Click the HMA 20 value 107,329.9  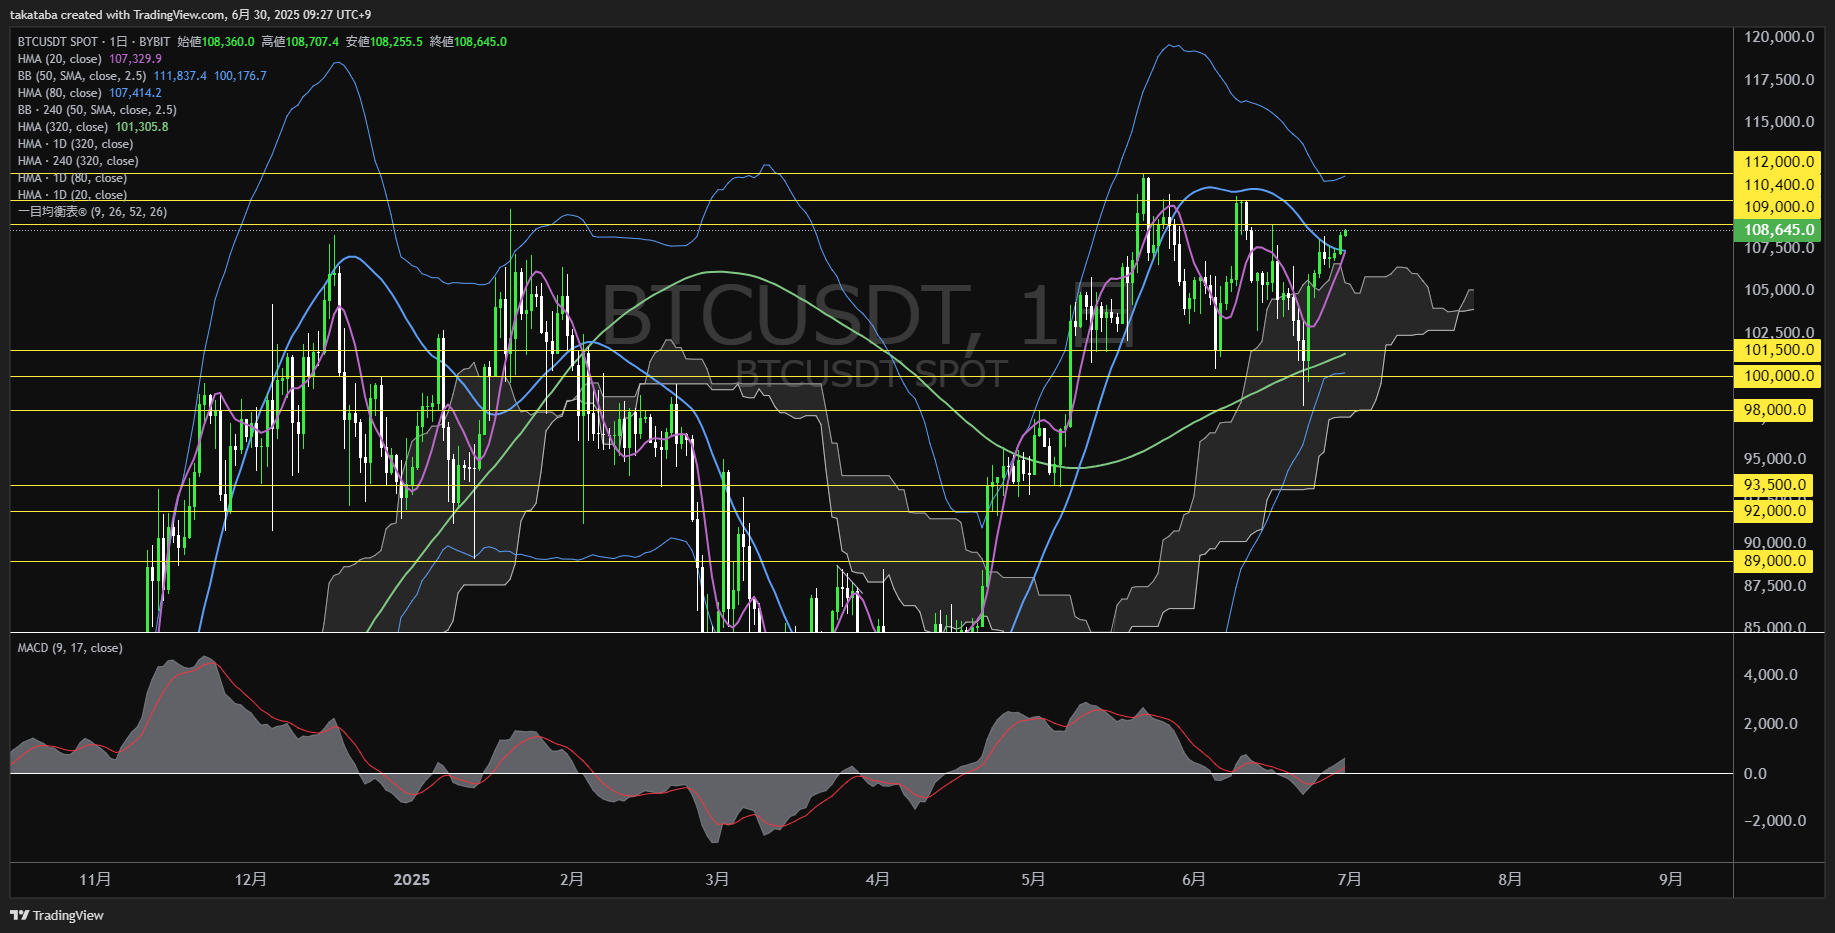point(135,59)
